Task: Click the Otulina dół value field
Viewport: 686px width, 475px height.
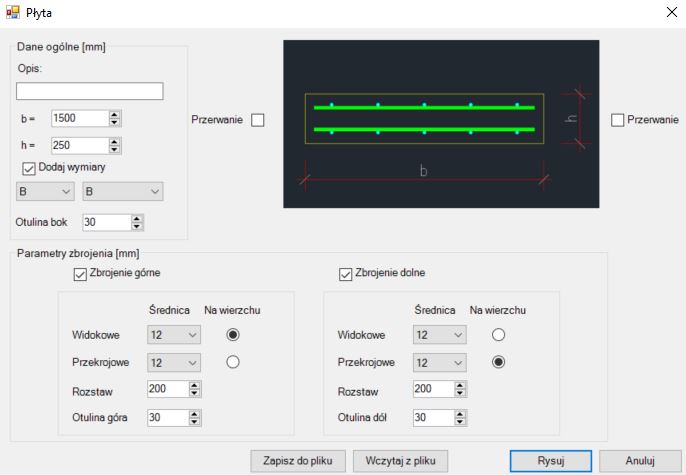Action: (434, 418)
